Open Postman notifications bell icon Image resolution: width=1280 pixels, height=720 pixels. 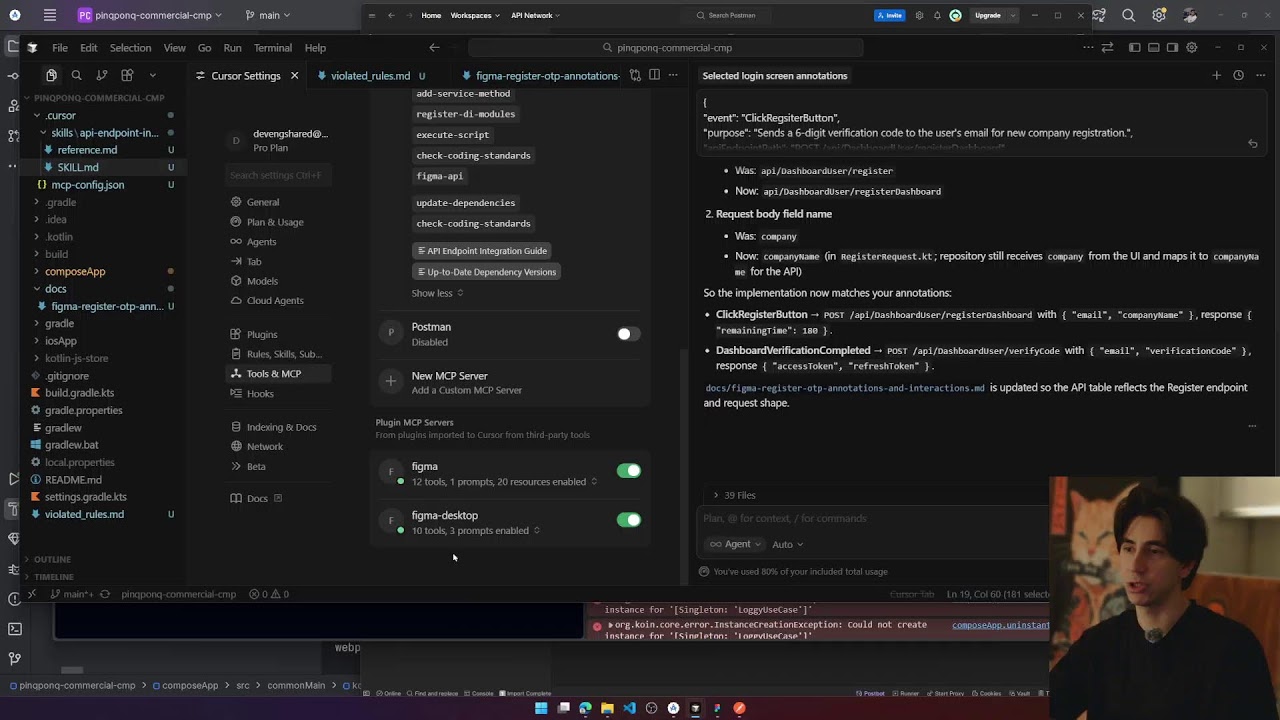click(937, 15)
